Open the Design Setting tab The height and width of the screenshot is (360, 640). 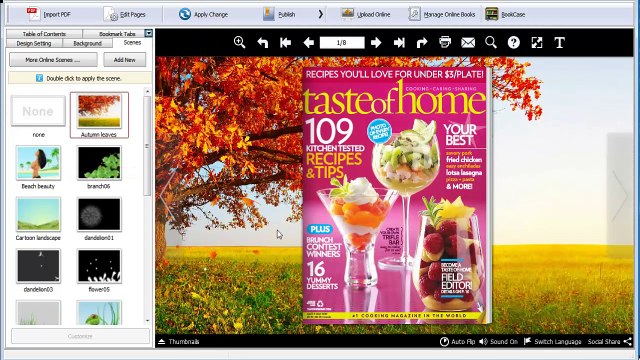tap(34, 43)
